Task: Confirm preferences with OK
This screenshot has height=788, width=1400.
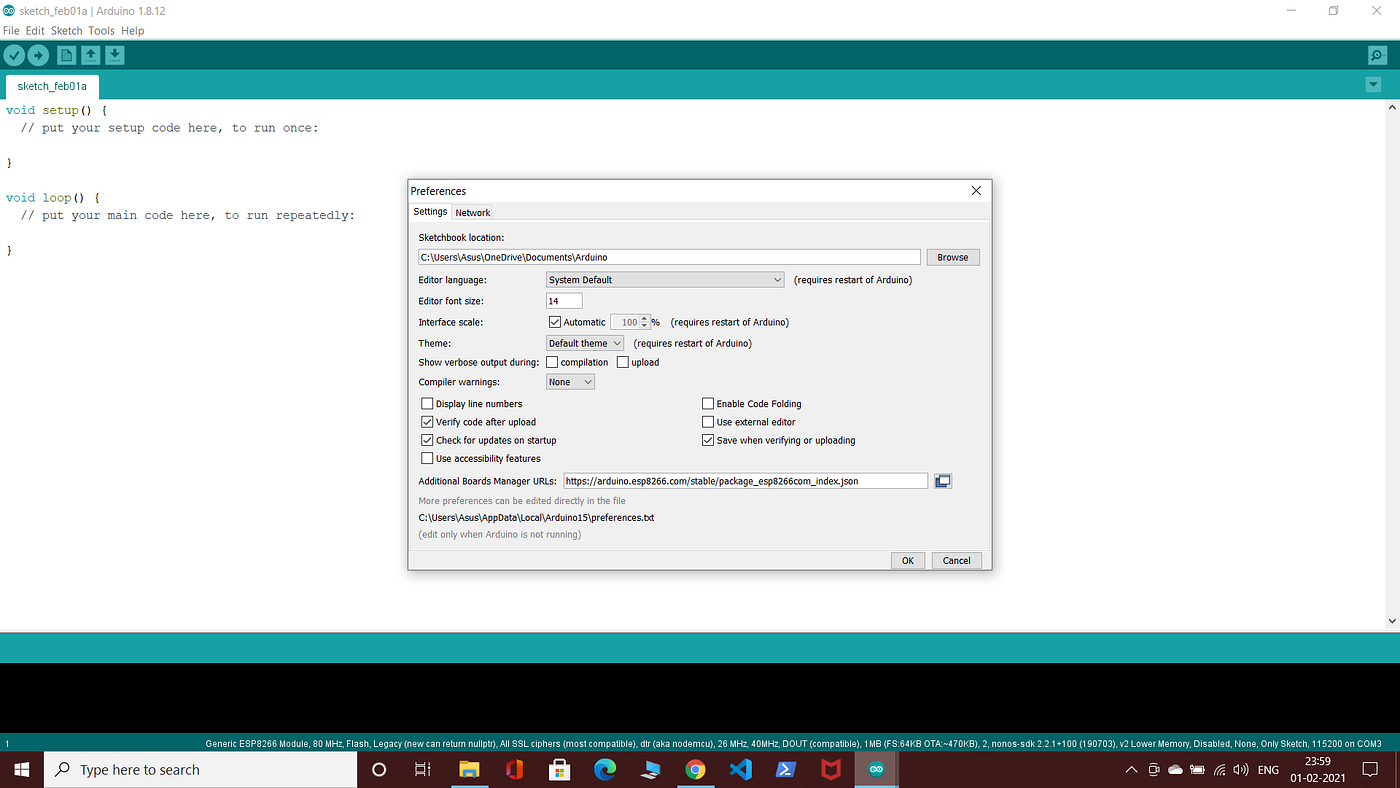Action: (908, 560)
